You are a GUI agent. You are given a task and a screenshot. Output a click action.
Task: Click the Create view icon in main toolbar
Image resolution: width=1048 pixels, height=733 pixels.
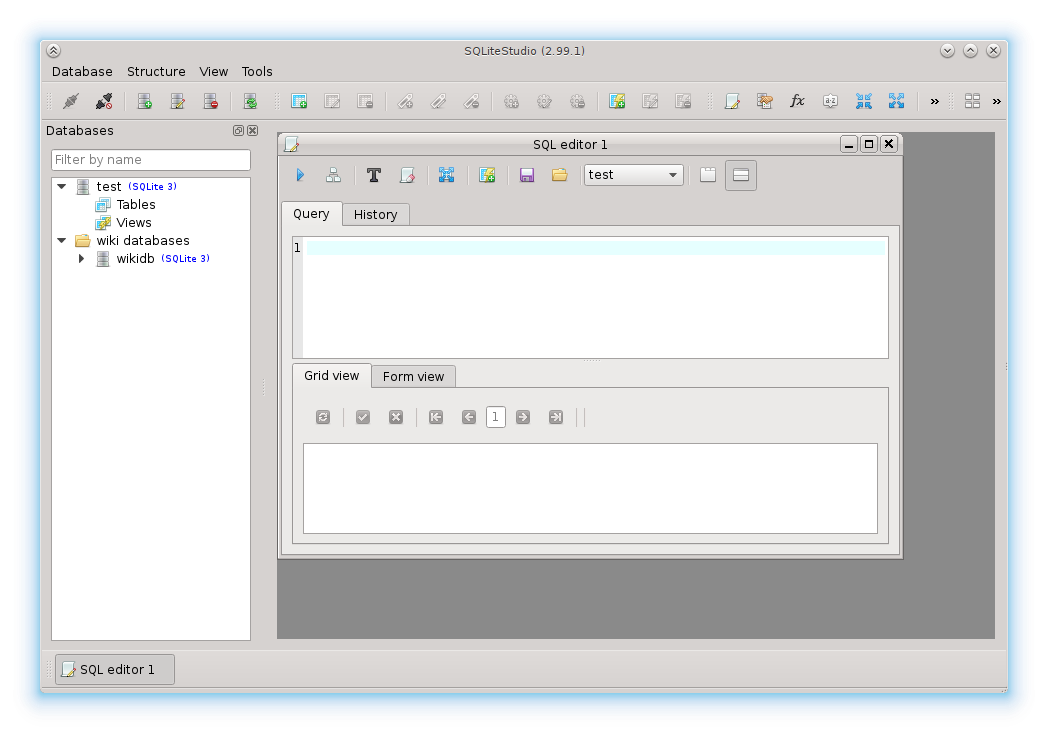tap(617, 102)
